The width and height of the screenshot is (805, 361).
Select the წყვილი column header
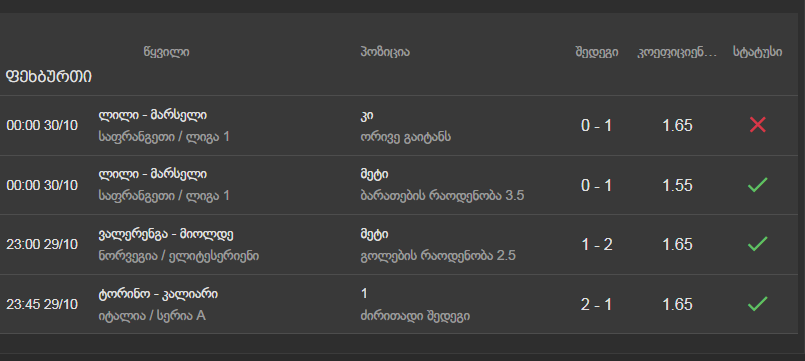(x=166, y=52)
